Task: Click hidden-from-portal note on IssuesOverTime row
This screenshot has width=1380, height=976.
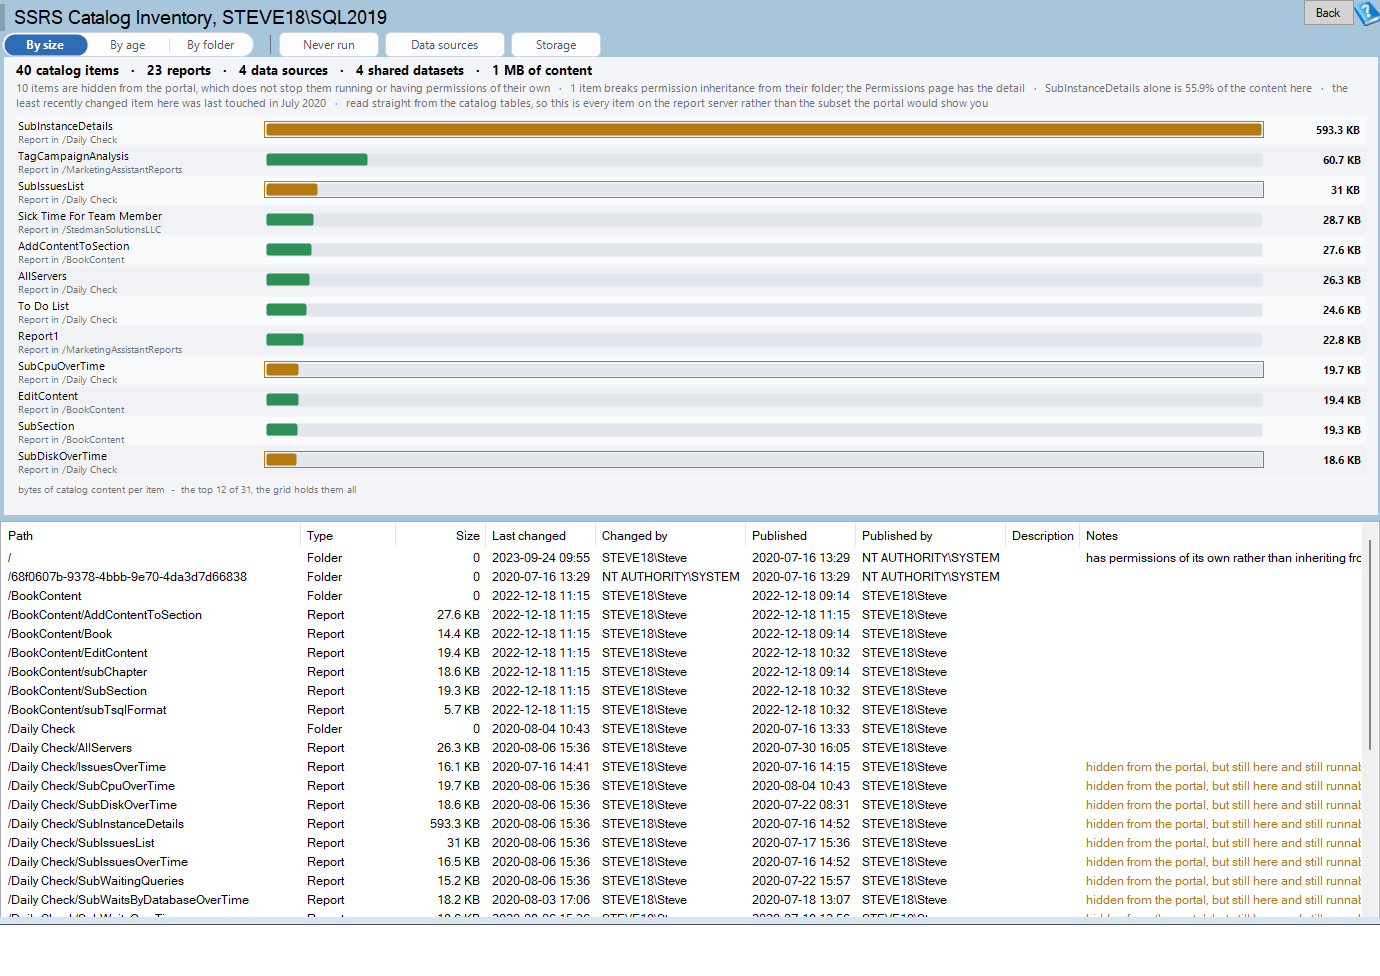Action: pos(1223,767)
